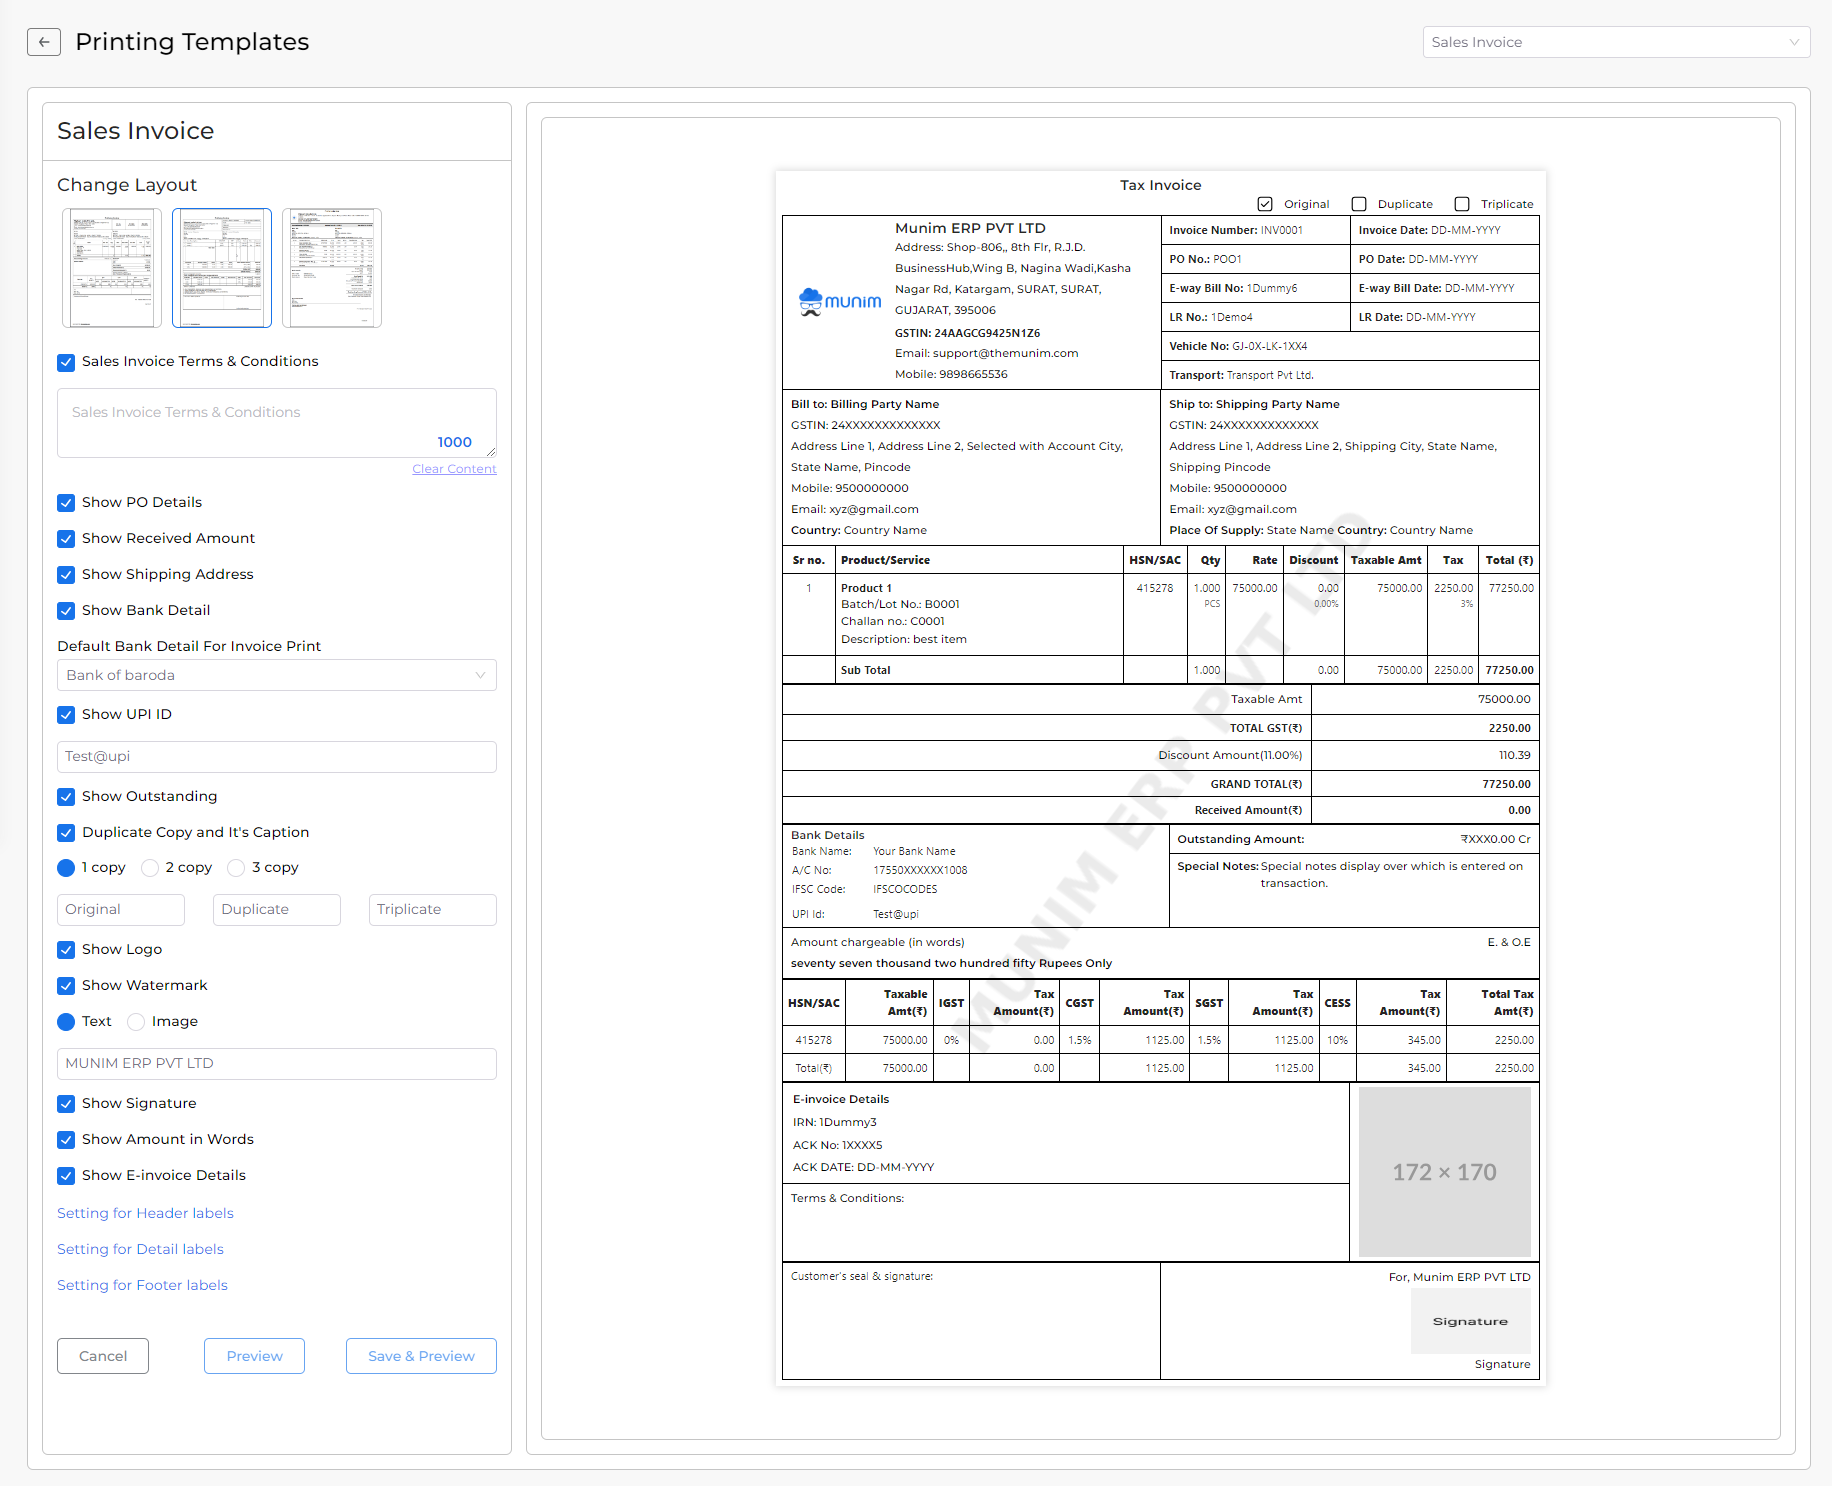Open Setting for Footer labels

pos(141,1284)
